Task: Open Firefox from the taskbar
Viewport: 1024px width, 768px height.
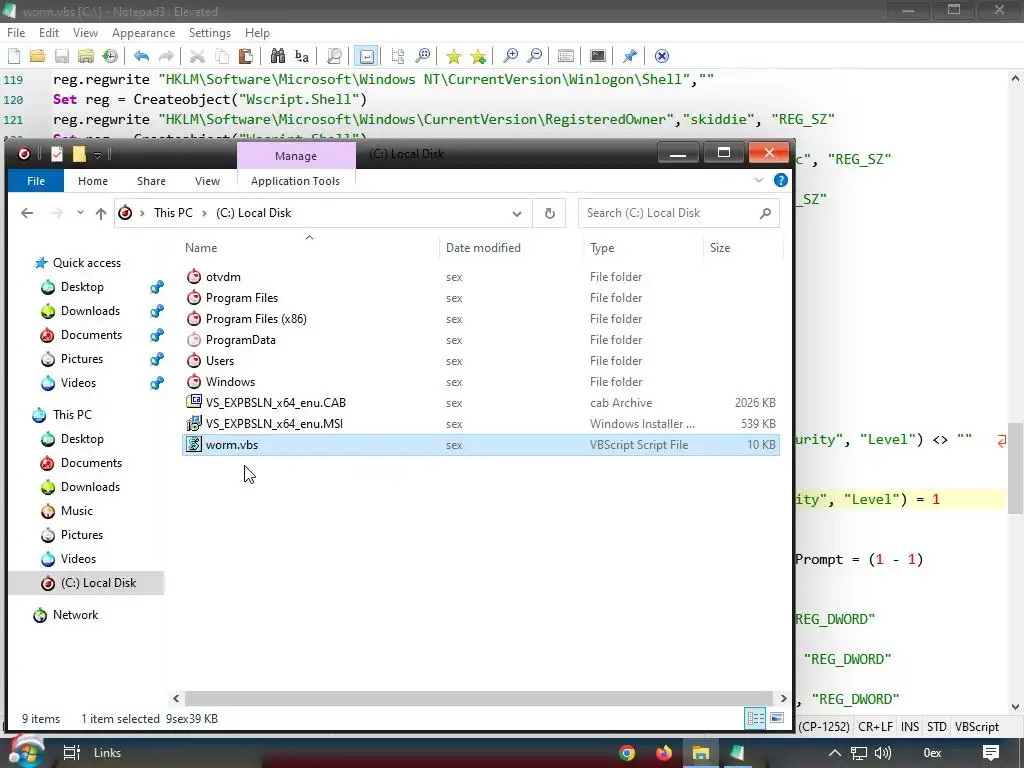Action: coord(664,753)
